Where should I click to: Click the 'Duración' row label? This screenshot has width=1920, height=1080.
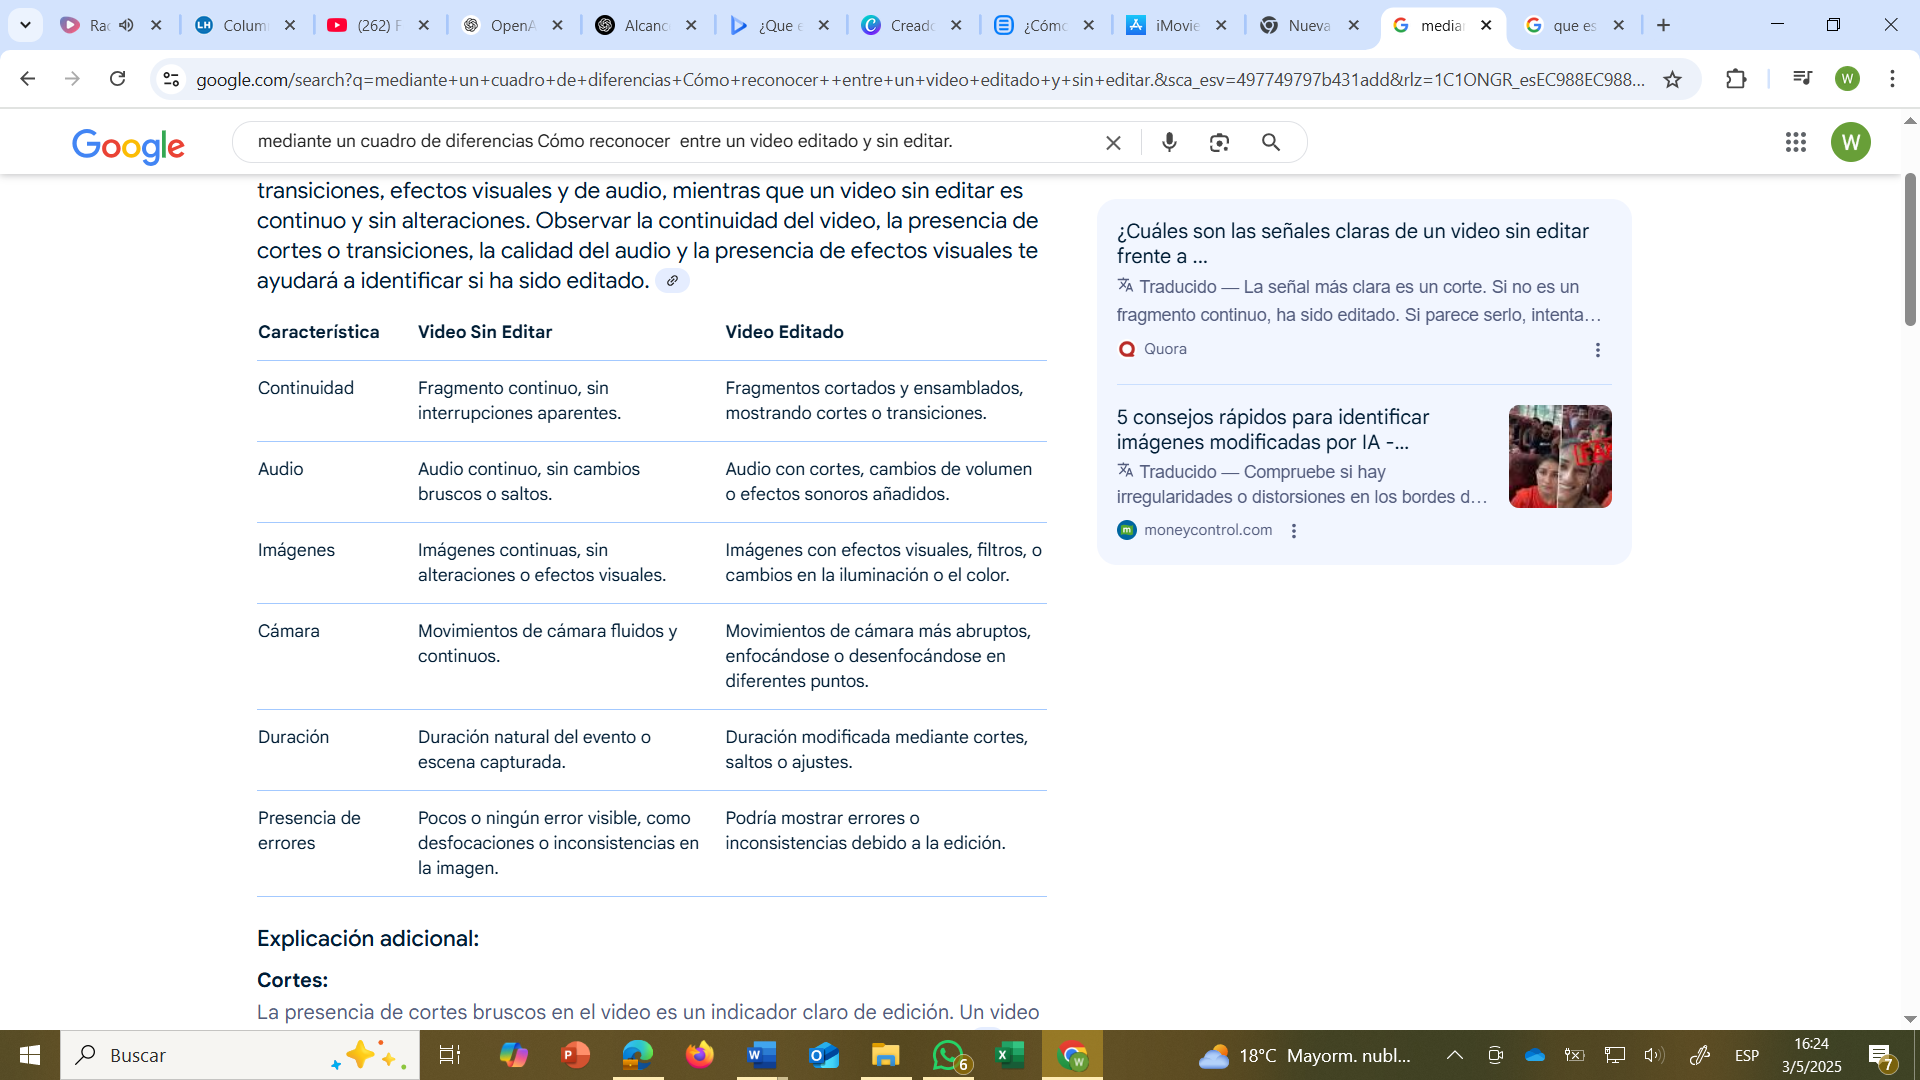[293, 737]
